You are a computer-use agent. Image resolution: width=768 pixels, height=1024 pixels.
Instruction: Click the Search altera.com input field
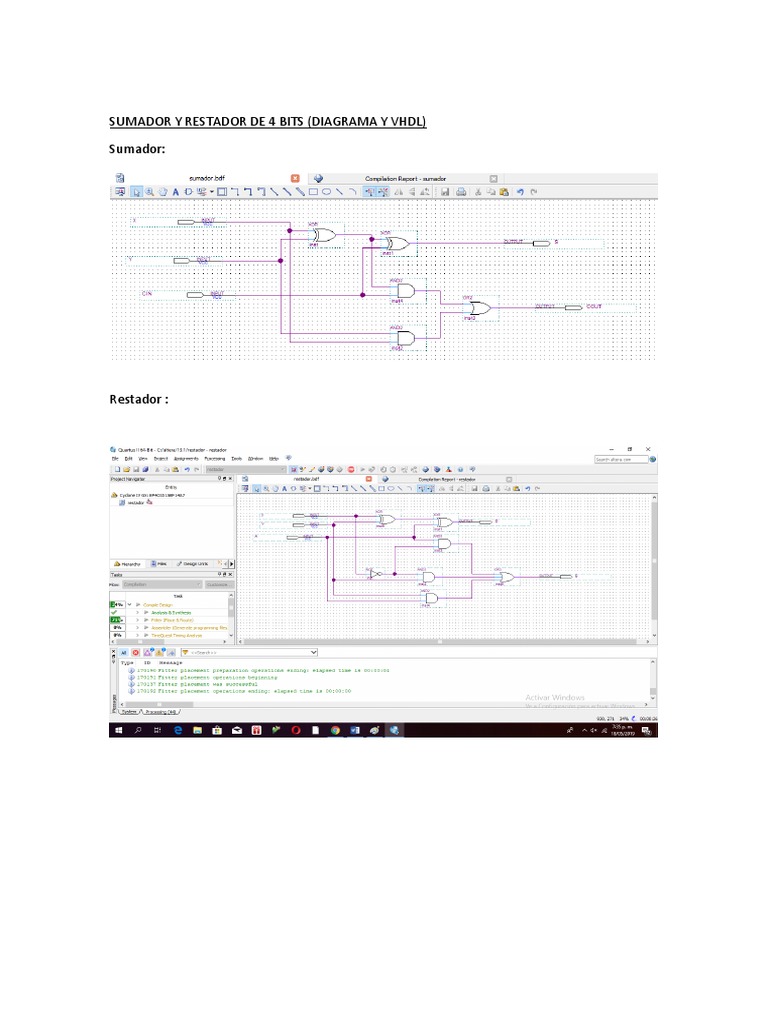[x=620, y=459]
